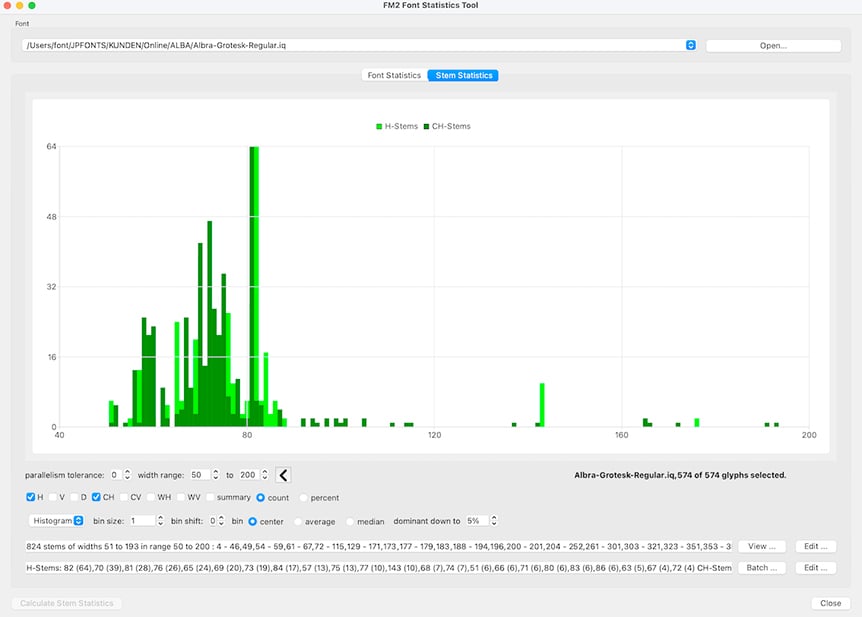Open the Histogram chart type dropdown
Viewport: 862px width, 617px height.
point(57,521)
